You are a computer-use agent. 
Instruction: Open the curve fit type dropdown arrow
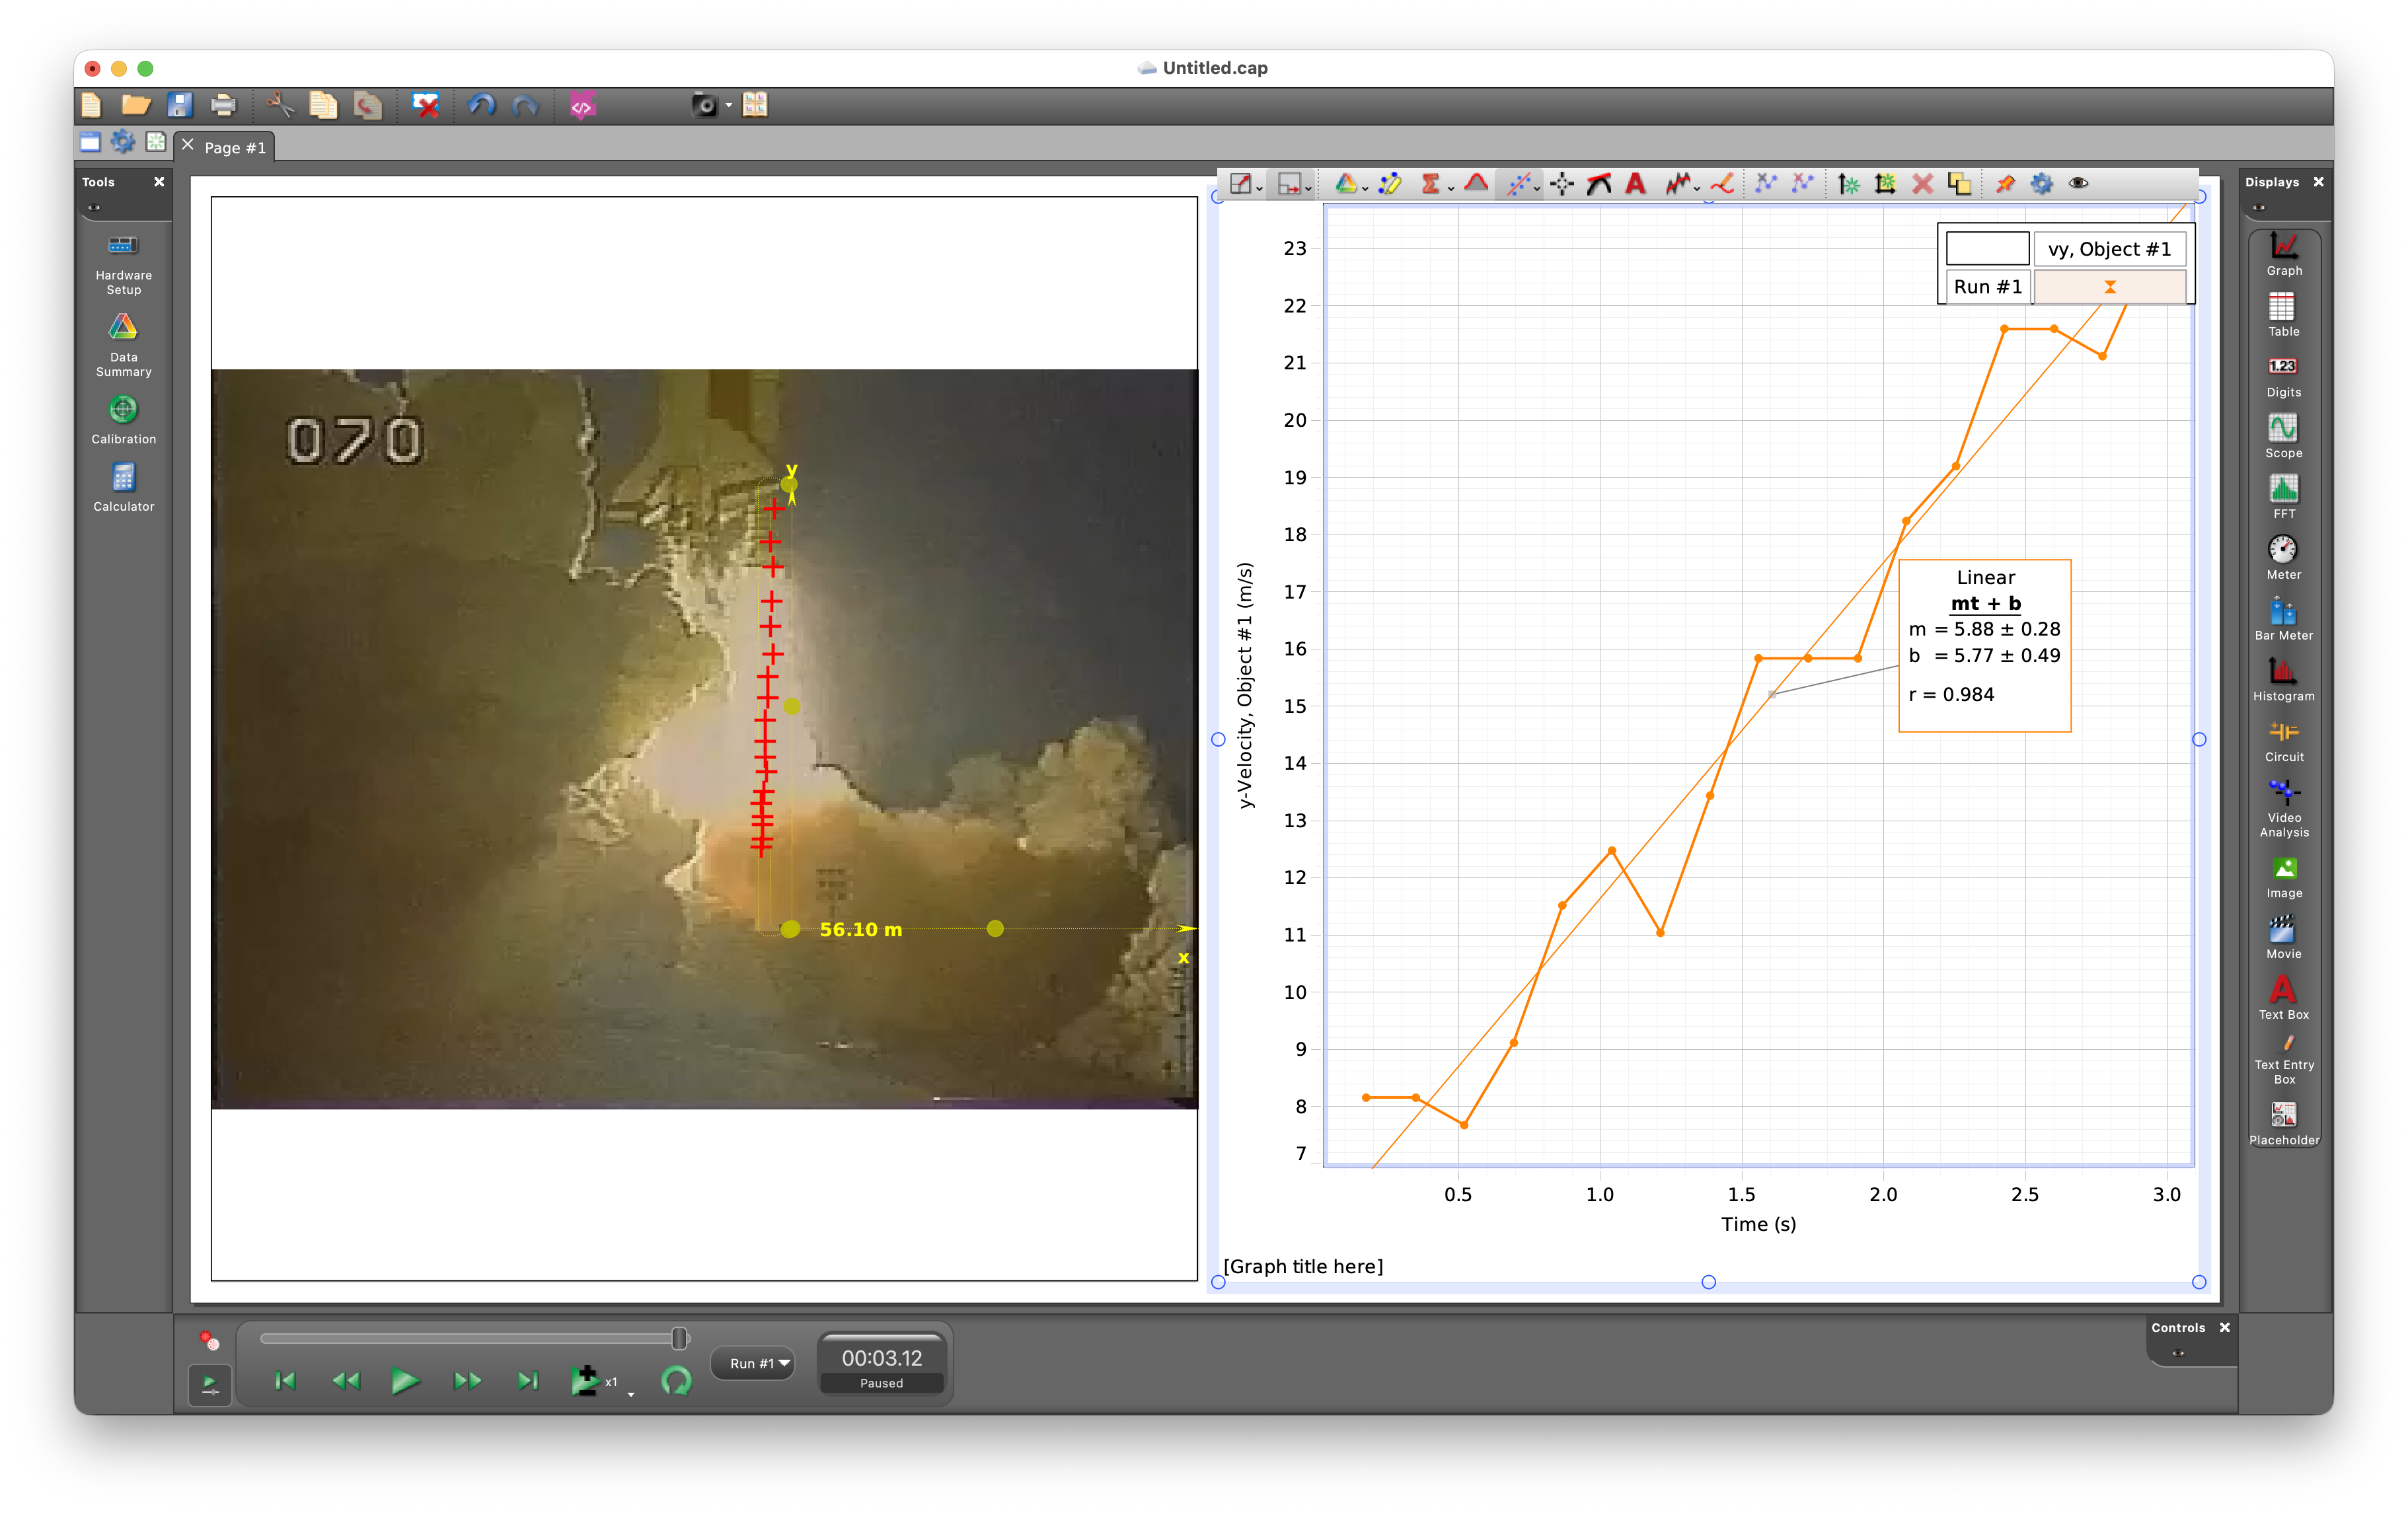(1537, 189)
